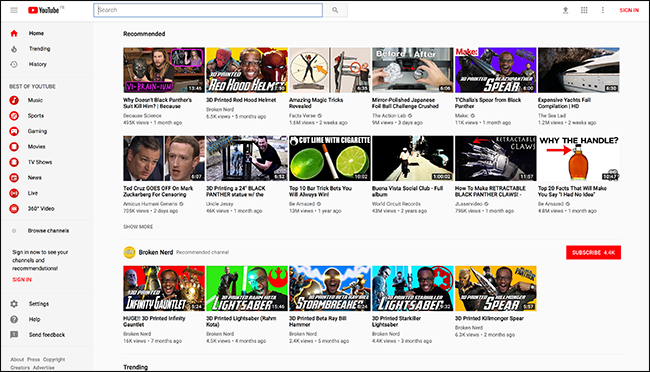Screen dimensions: 650x372
Task: Click the Broken Nerd channel avatar
Action: [129, 252]
